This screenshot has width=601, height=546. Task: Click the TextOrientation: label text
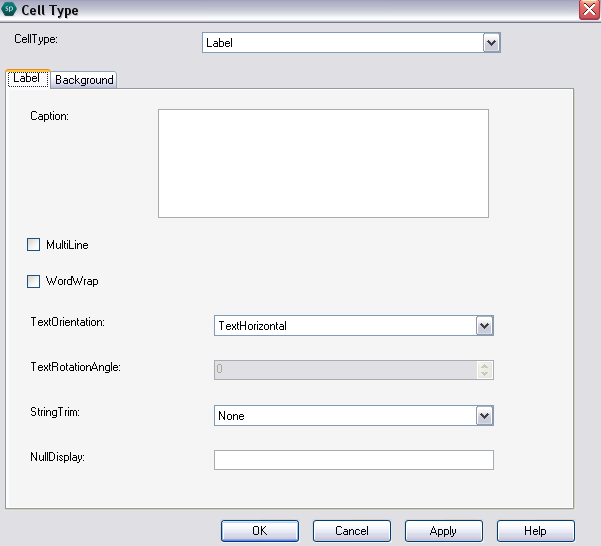point(67,322)
